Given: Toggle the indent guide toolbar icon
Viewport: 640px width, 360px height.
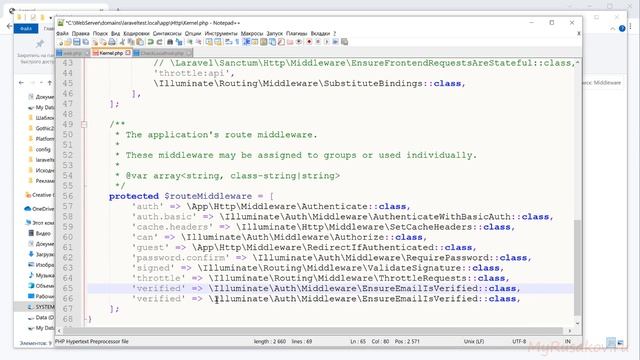Looking at the screenshot, I should click(246, 42).
